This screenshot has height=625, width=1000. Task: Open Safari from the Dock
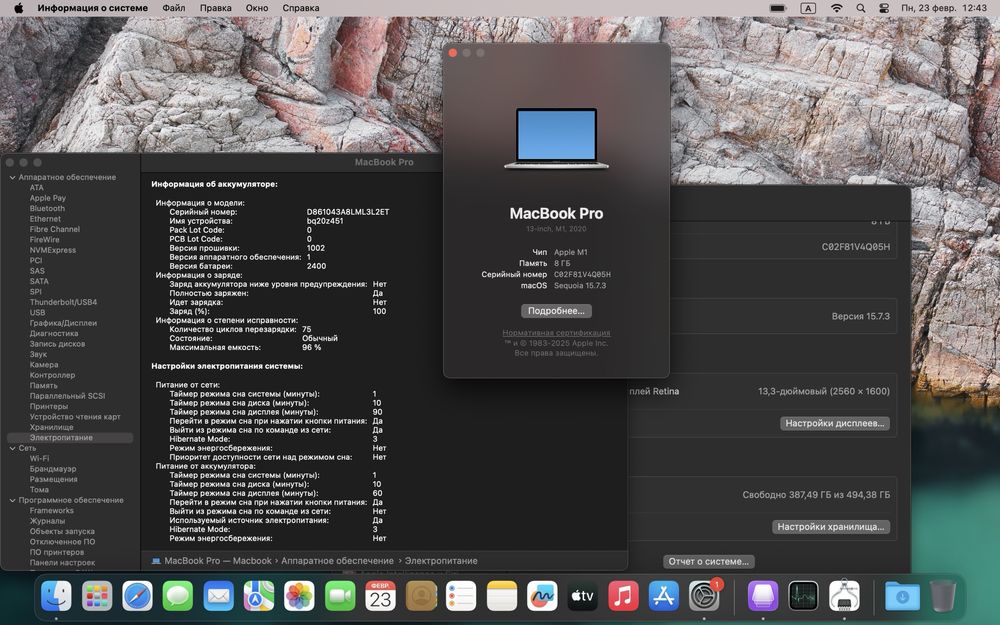coord(138,596)
